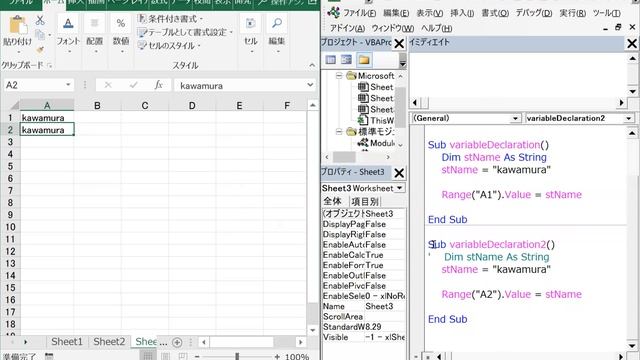Screen dimensions: 640x360
Task: Click the formula bar enter checkmark icon
Action: click(133, 85)
